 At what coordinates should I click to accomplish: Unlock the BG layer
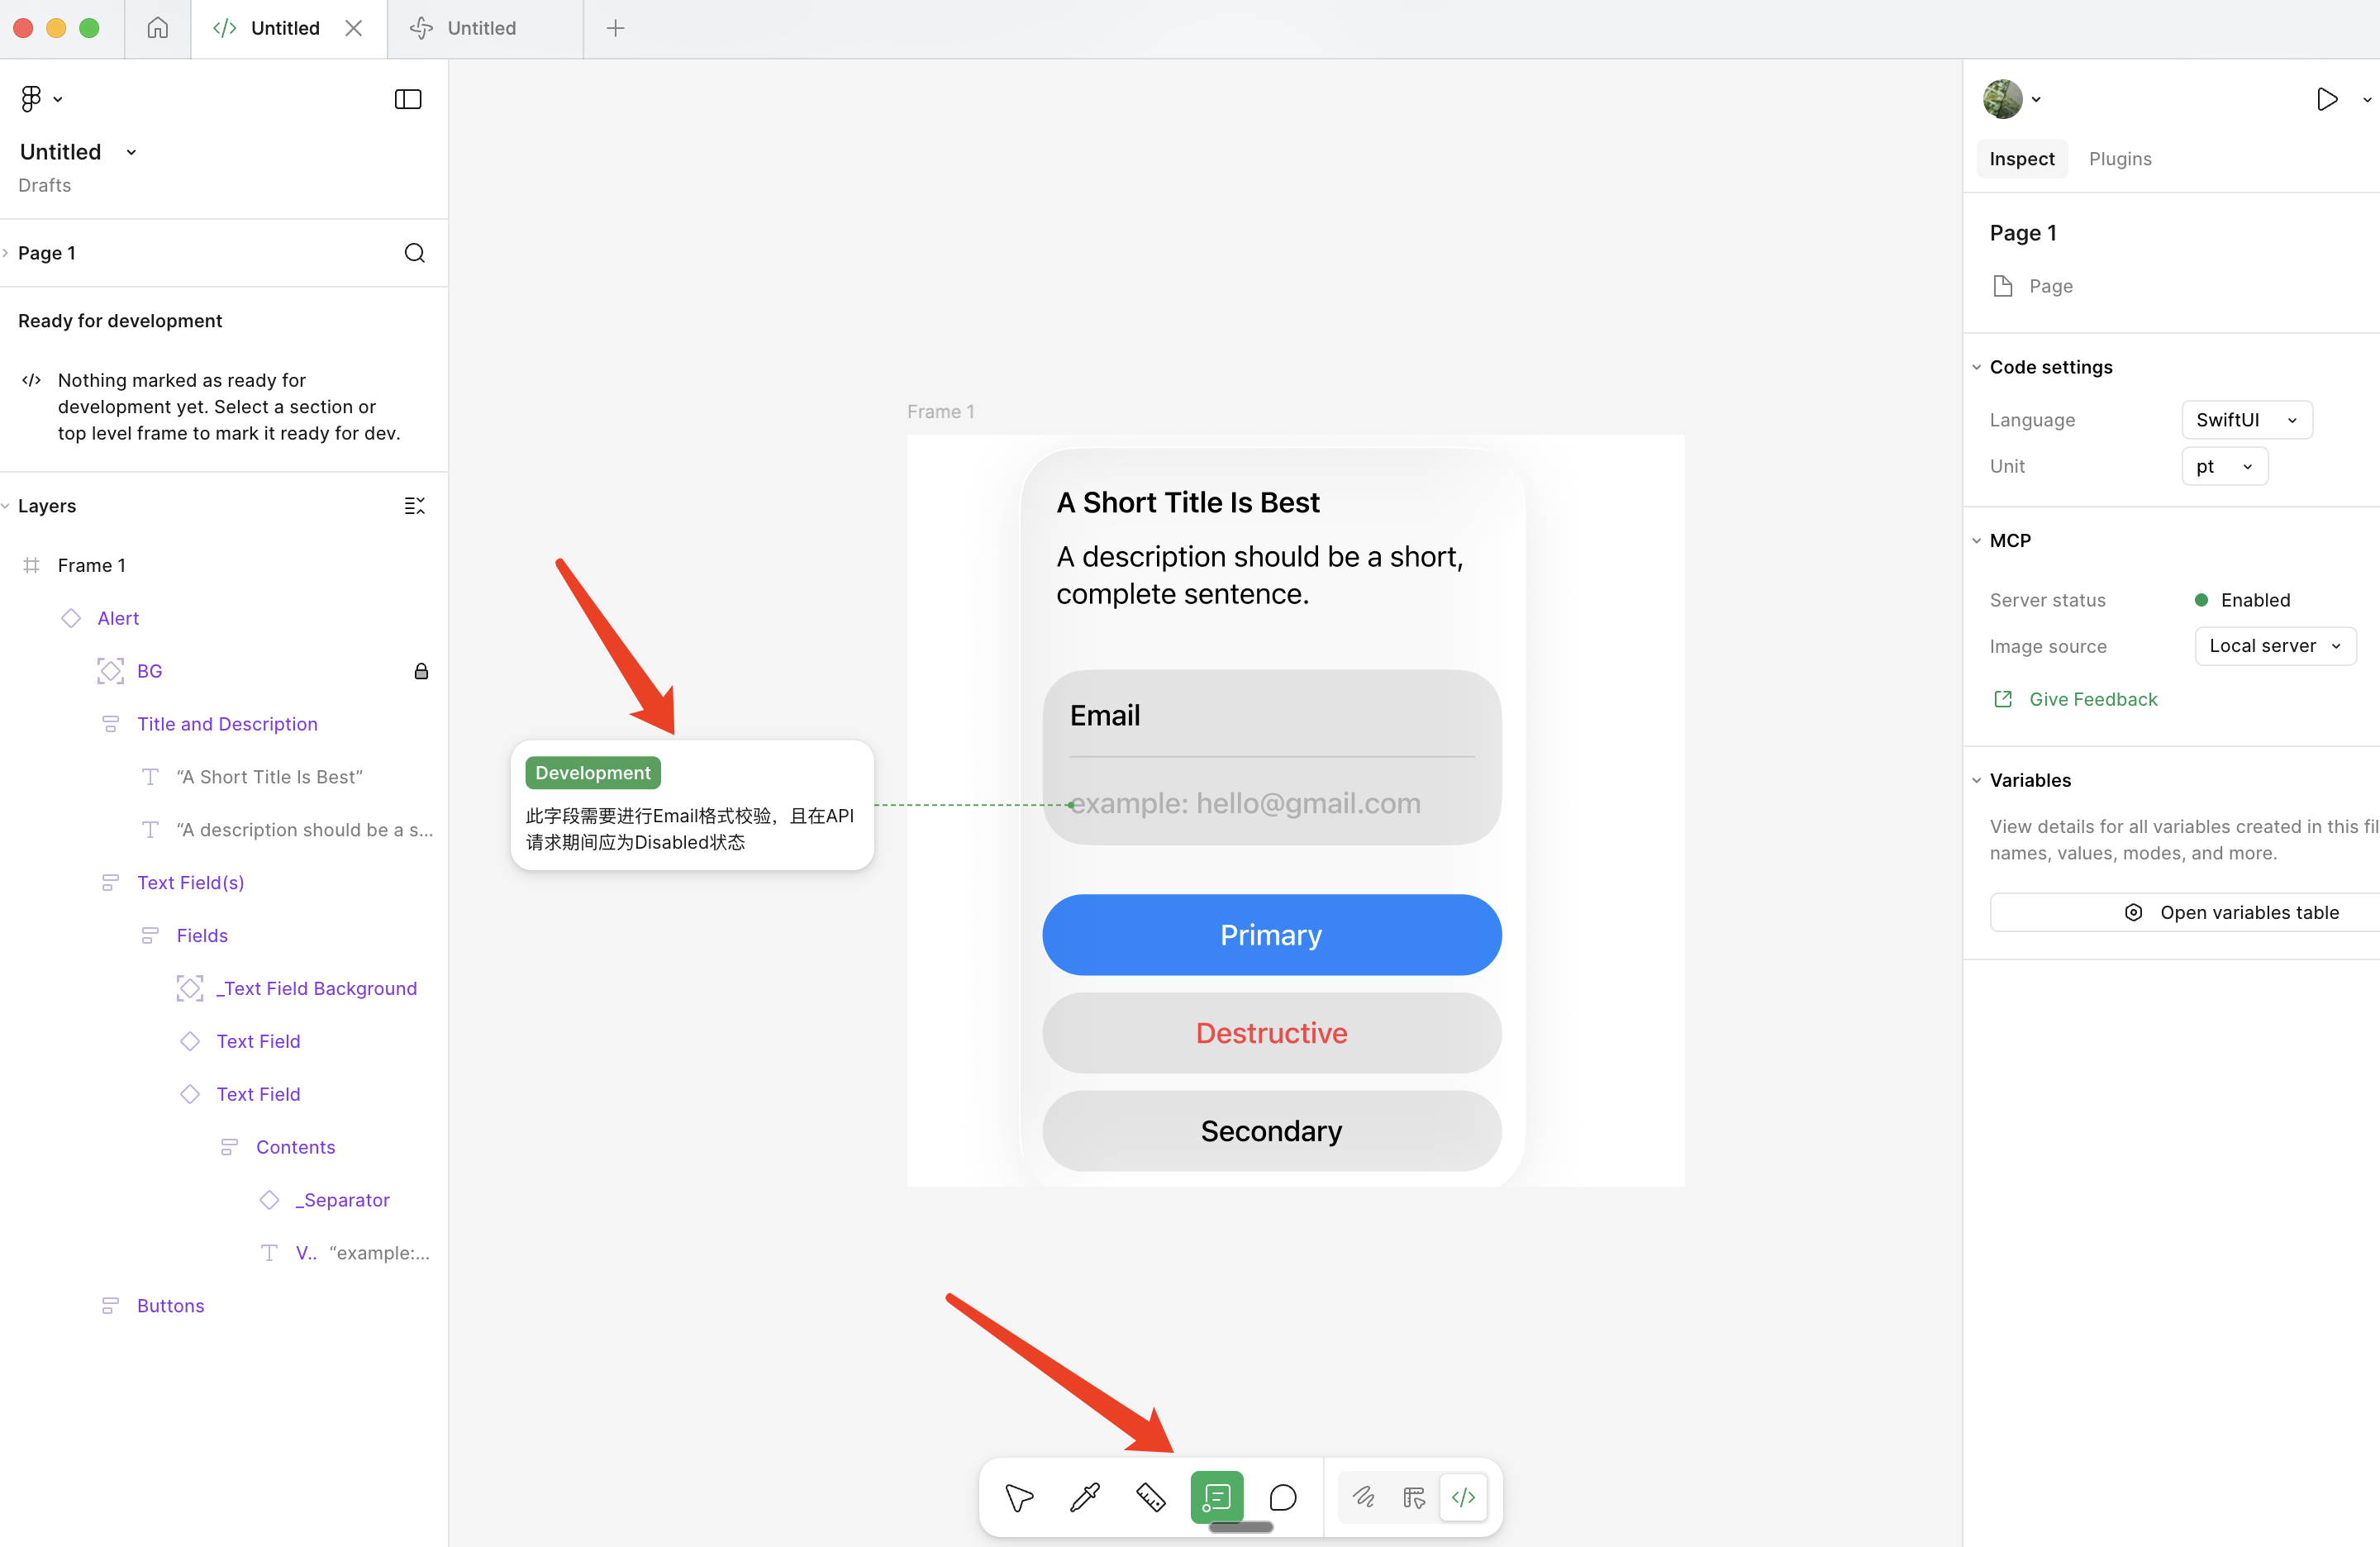tap(421, 671)
